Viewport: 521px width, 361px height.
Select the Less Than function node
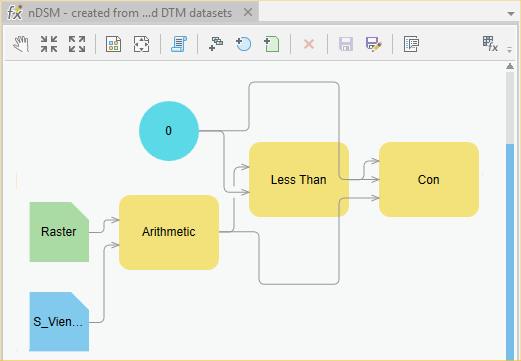click(299, 180)
